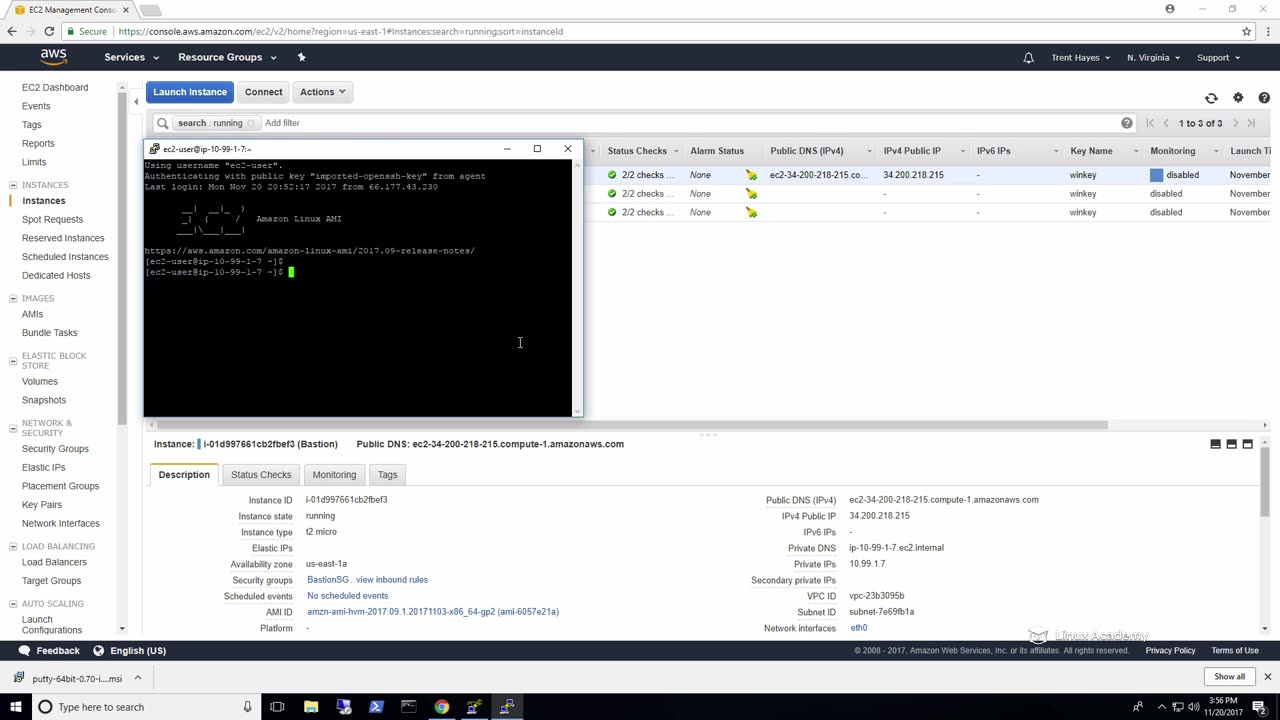Click the alarm icon in the second instance row
Image resolution: width=1280 pixels, height=720 pixels.
point(751,194)
